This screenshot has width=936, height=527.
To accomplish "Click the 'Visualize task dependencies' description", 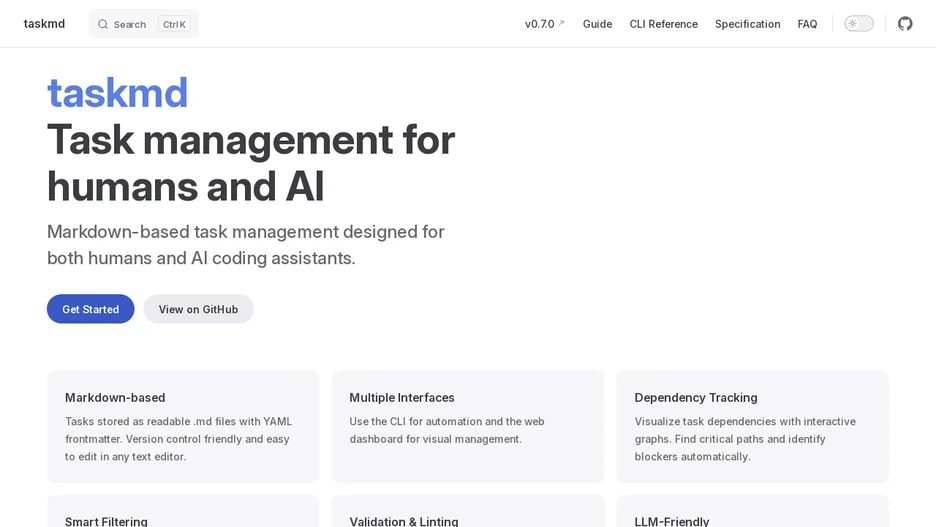I will tap(745, 439).
